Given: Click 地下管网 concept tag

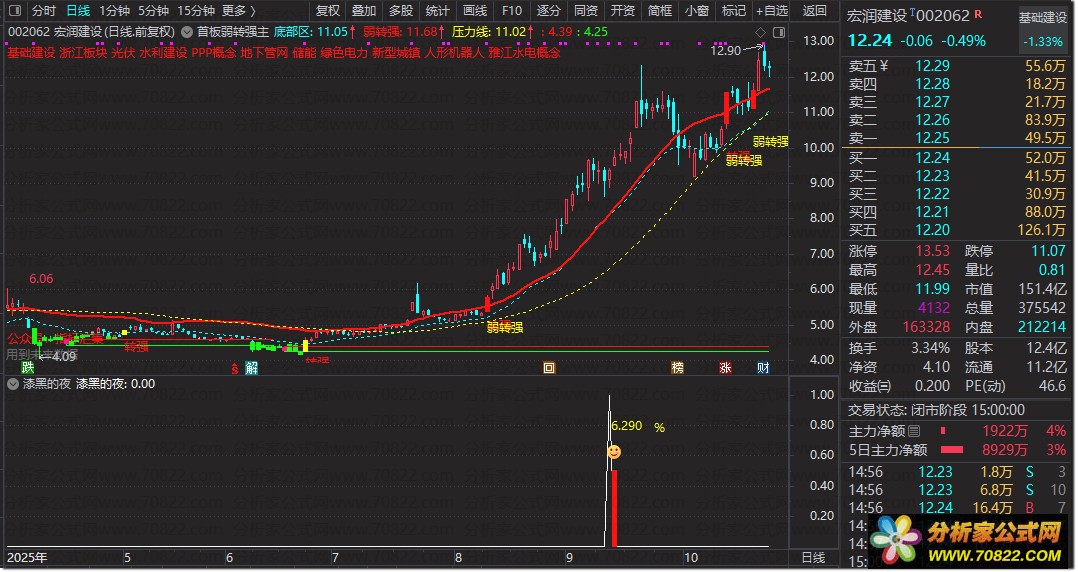Looking at the screenshot, I should [x=264, y=53].
